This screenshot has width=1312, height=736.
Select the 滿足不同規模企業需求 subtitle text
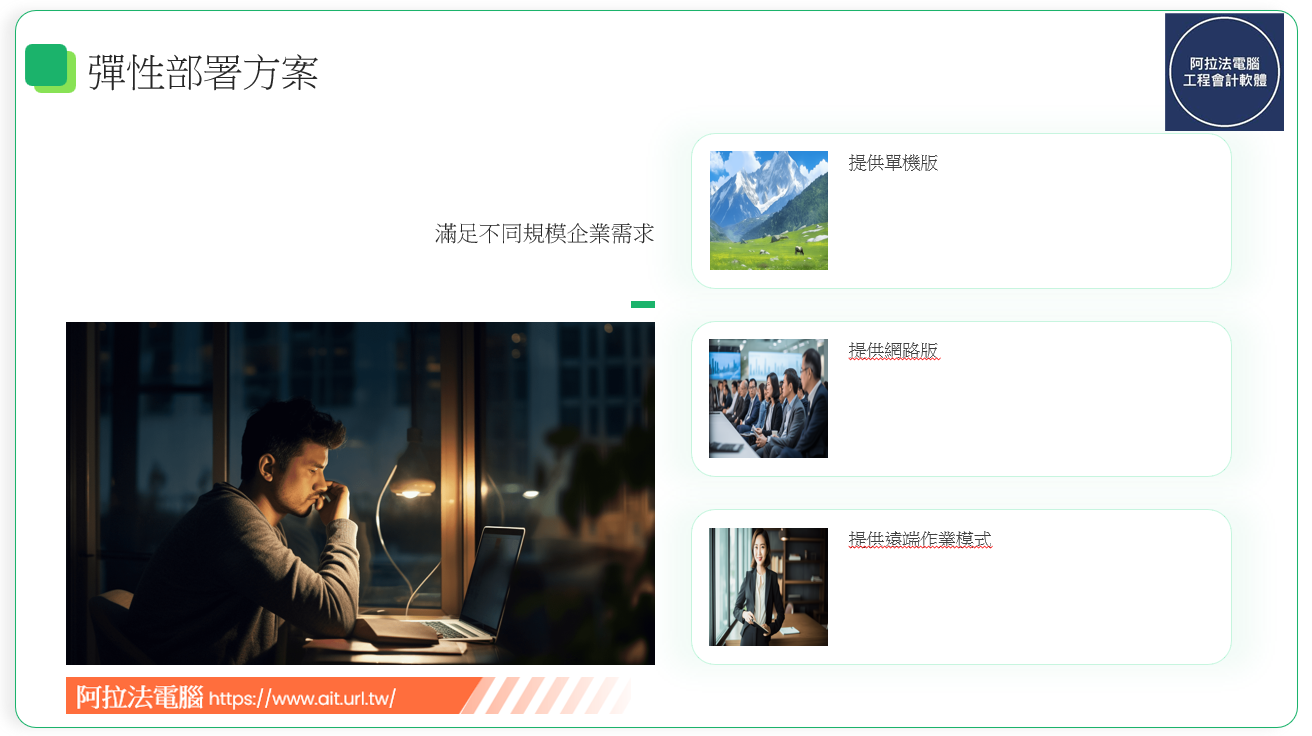pyautogui.click(x=545, y=234)
